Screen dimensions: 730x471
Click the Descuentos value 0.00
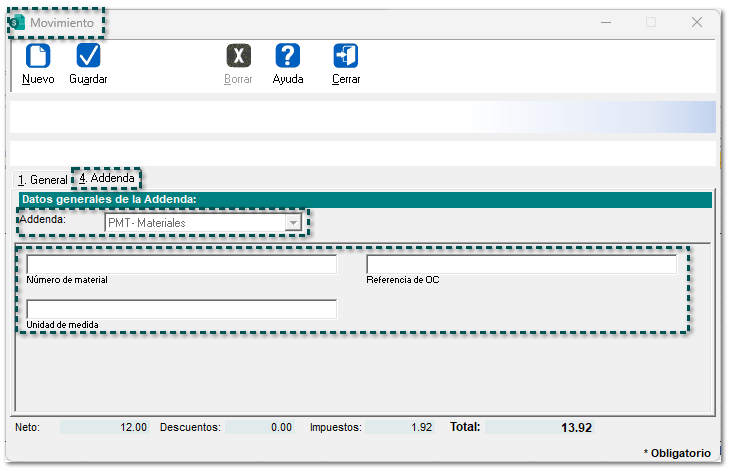coord(260,427)
